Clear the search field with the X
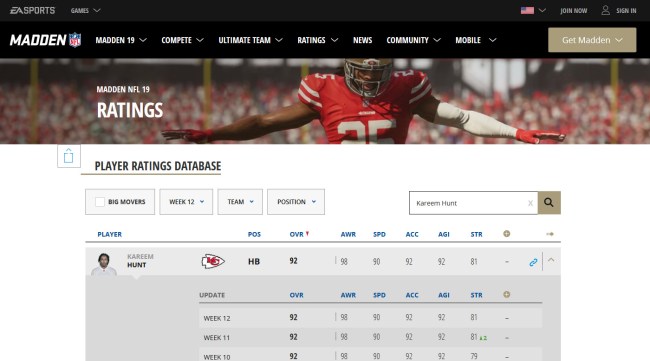Viewport: 650px width, 361px height. point(530,203)
